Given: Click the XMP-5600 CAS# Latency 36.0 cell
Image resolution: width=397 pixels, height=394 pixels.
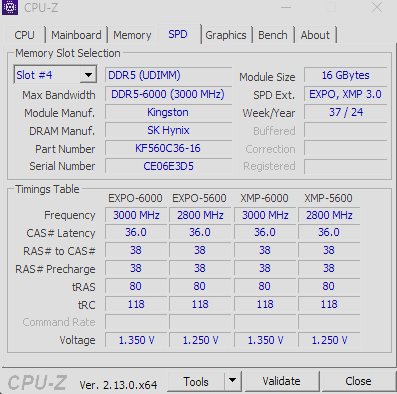Looking at the screenshot, I should [x=329, y=232].
